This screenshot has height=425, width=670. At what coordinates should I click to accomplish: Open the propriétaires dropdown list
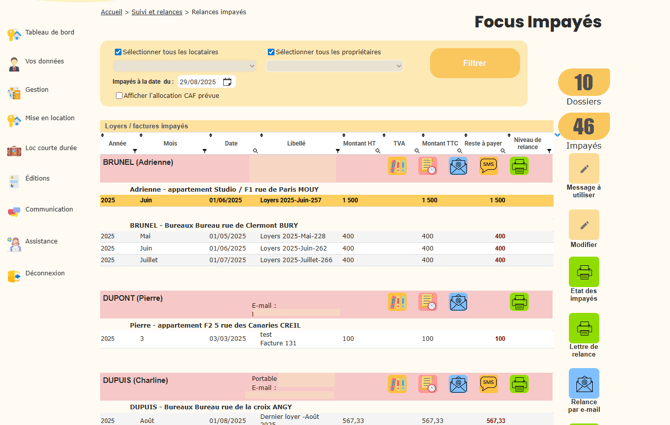click(335, 66)
